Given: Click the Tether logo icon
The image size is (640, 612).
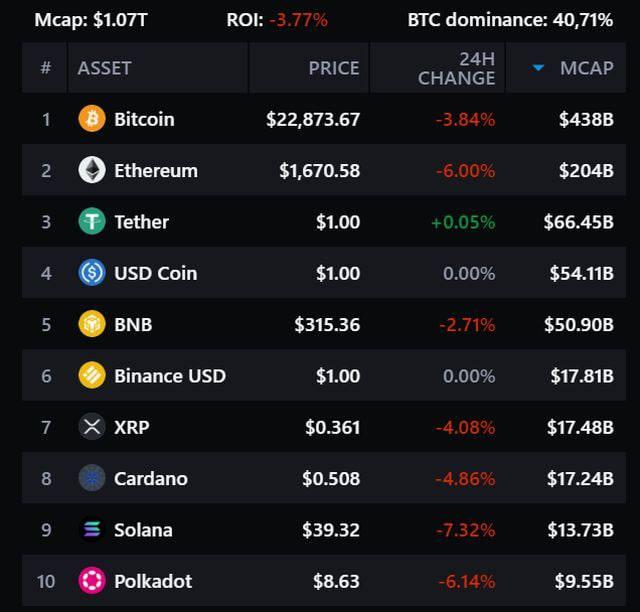Looking at the screenshot, I should point(92,222).
